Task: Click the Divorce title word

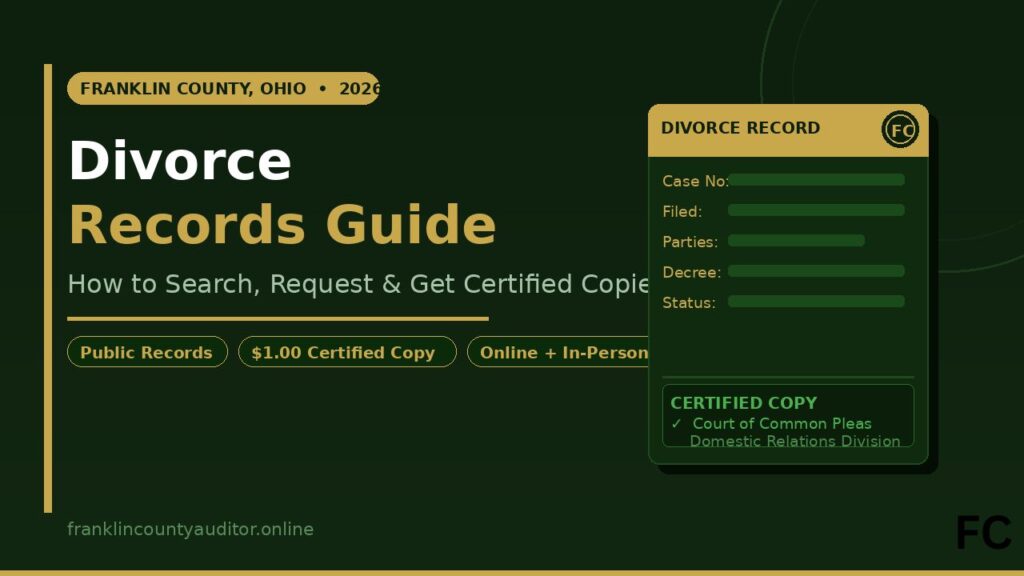Action: [x=180, y=161]
